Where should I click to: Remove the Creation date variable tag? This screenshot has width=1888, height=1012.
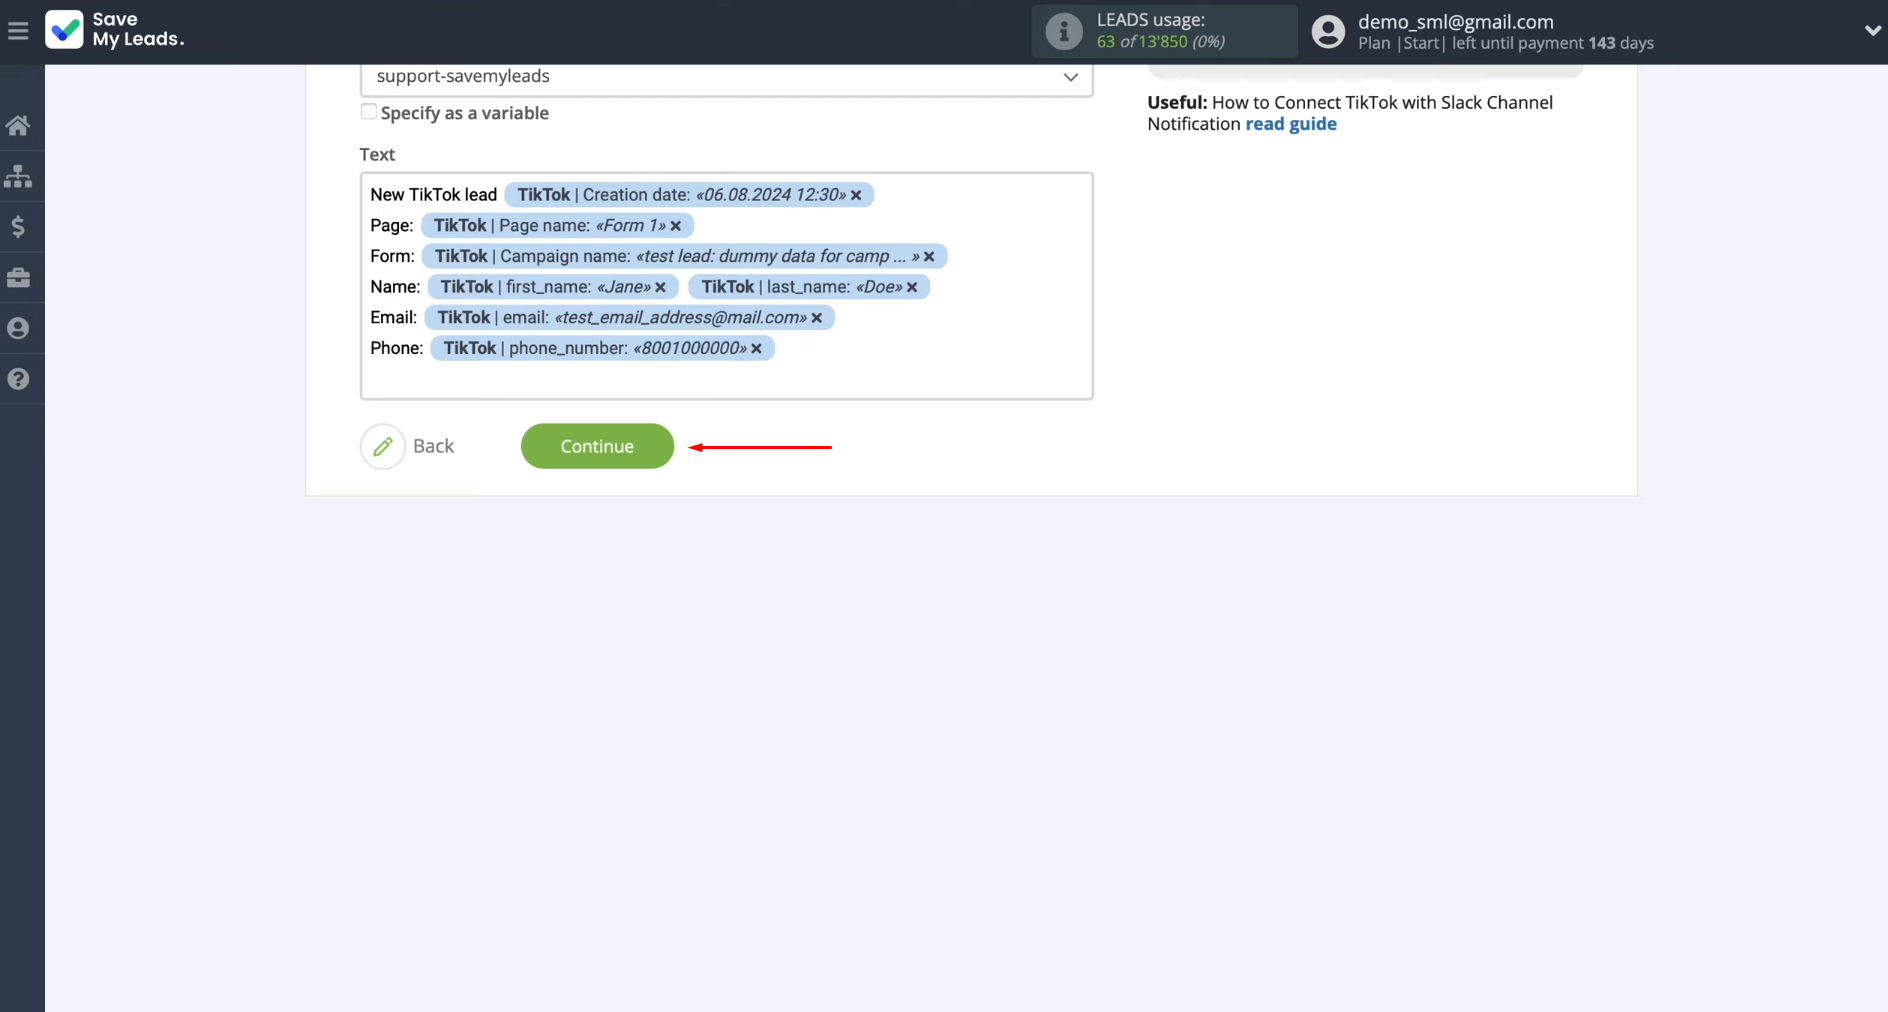(x=856, y=195)
